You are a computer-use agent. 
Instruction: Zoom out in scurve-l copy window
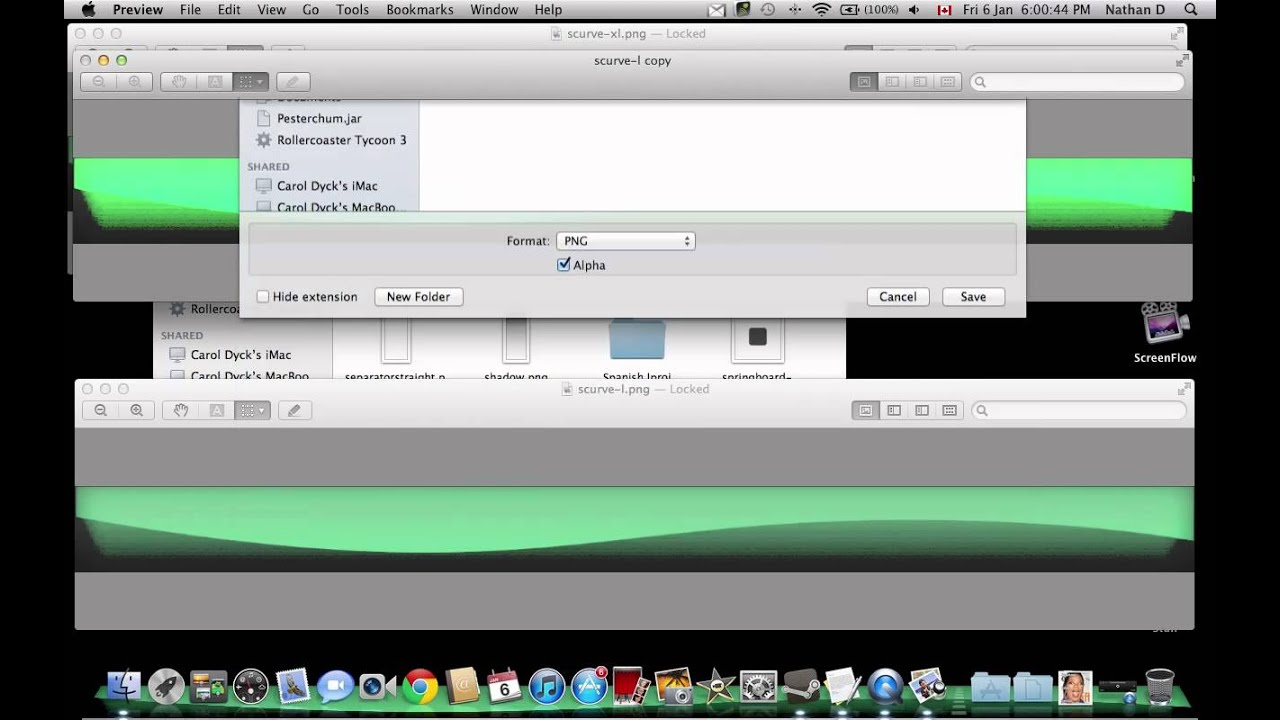pyautogui.click(x=99, y=82)
